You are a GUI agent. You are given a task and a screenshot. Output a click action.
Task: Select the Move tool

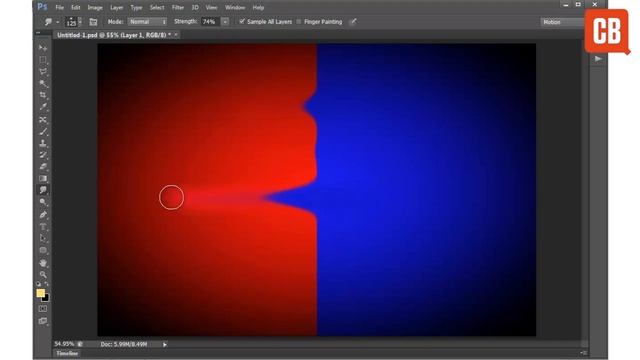point(43,48)
